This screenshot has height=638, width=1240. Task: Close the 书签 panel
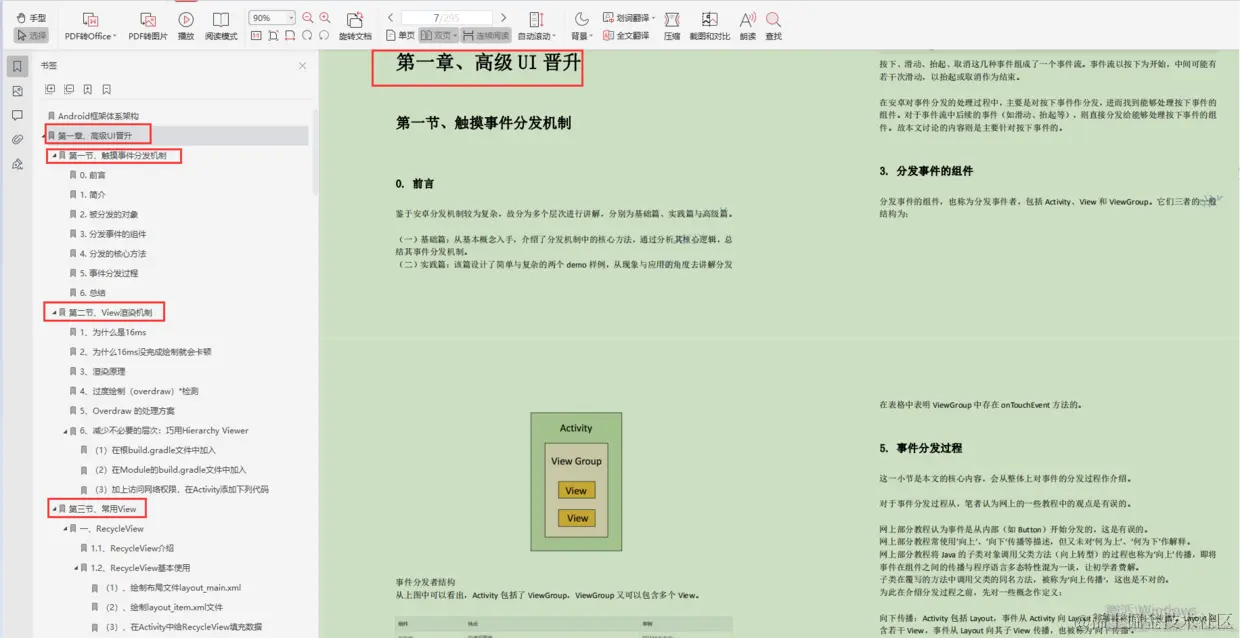coord(303,66)
